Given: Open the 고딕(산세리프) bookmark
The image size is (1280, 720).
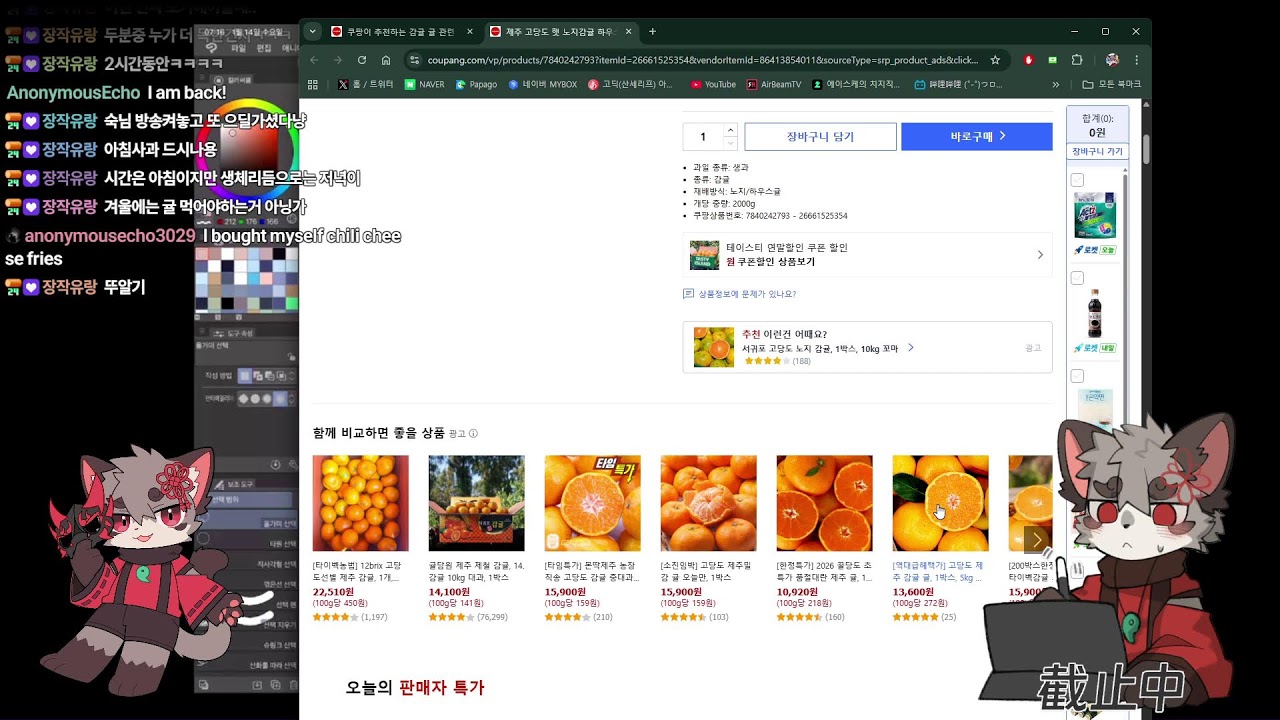Looking at the screenshot, I should [630, 85].
